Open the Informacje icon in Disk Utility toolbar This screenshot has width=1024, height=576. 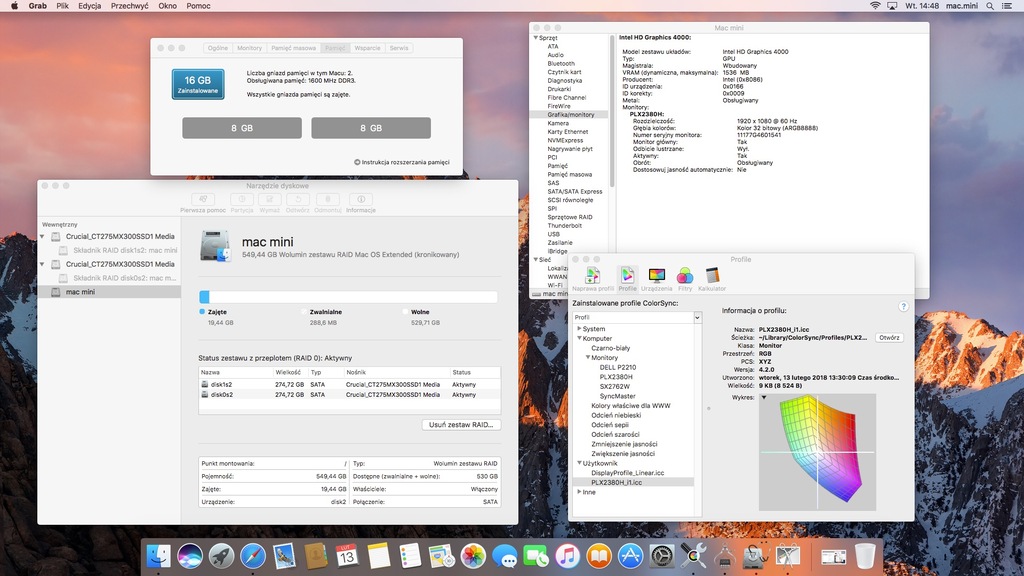pos(360,200)
